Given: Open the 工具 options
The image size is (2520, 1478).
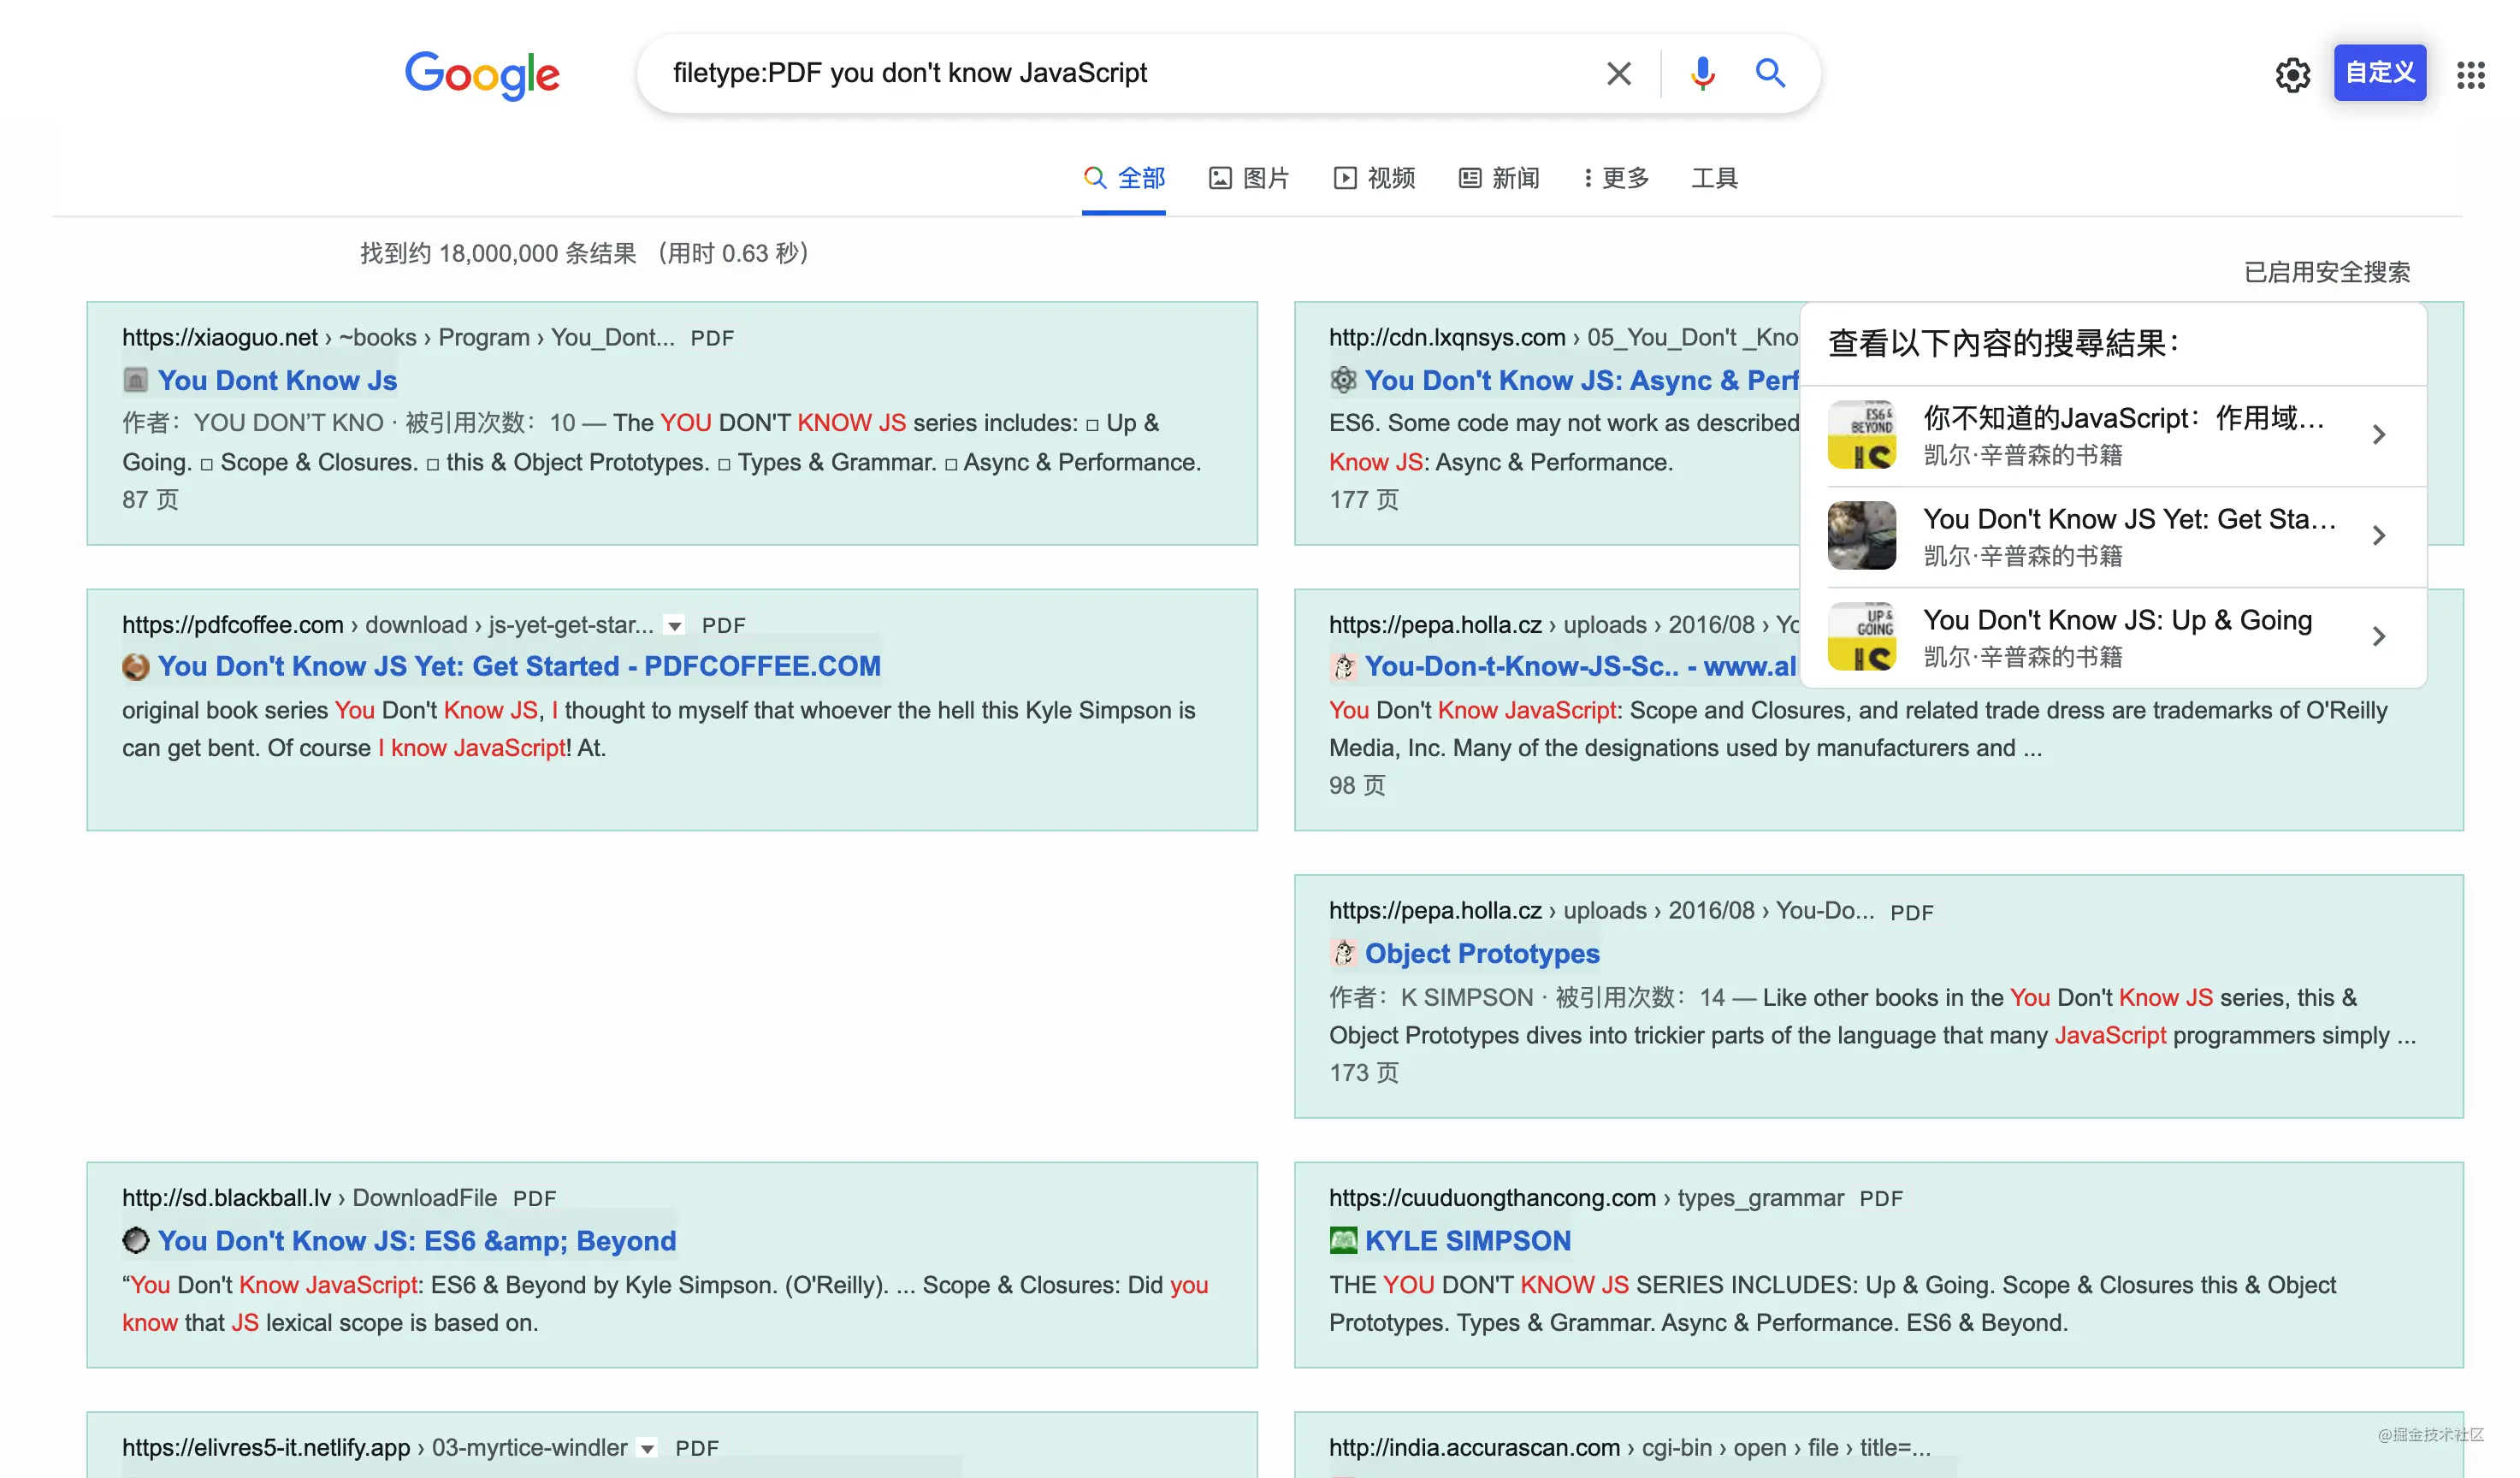Looking at the screenshot, I should tap(1714, 178).
